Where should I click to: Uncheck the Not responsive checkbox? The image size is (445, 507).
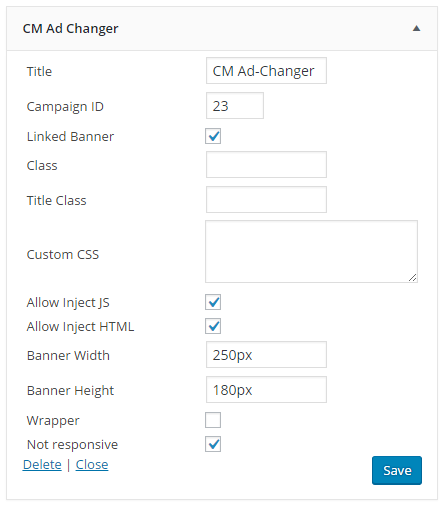point(213,444)
